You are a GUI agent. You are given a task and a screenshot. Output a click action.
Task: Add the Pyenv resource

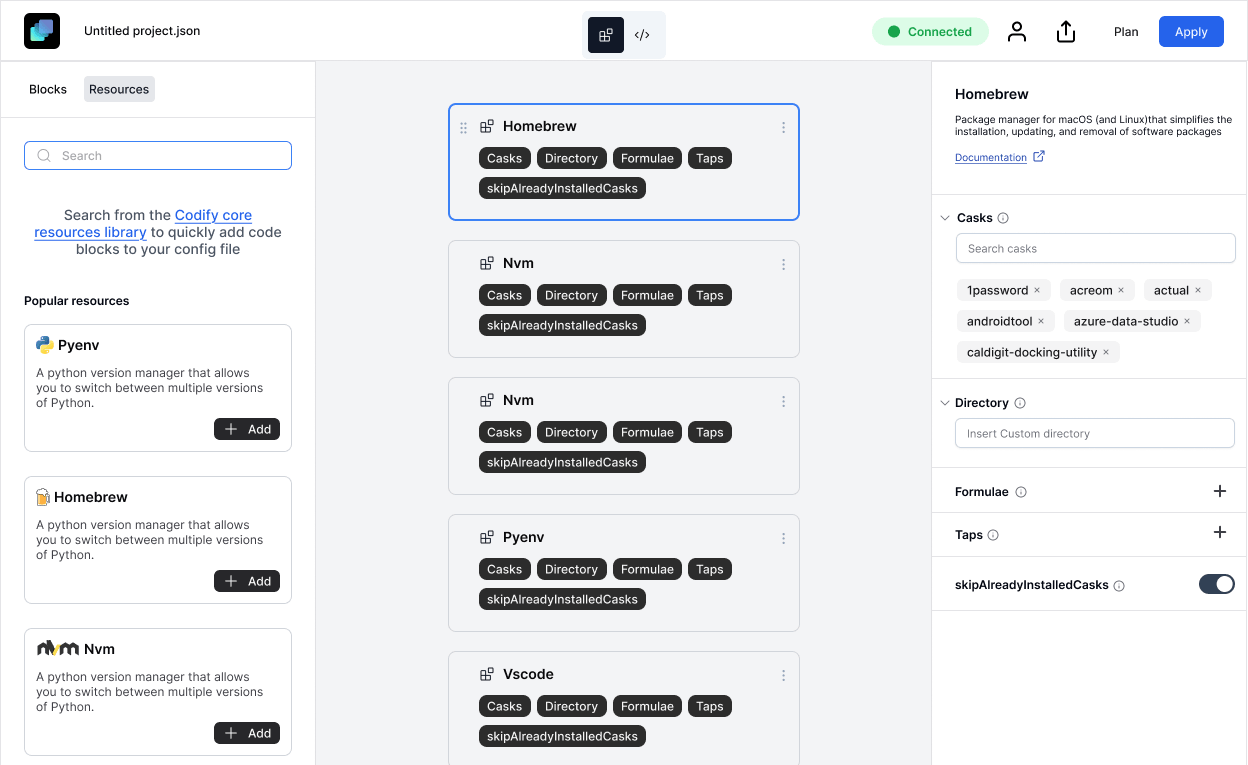247,429
